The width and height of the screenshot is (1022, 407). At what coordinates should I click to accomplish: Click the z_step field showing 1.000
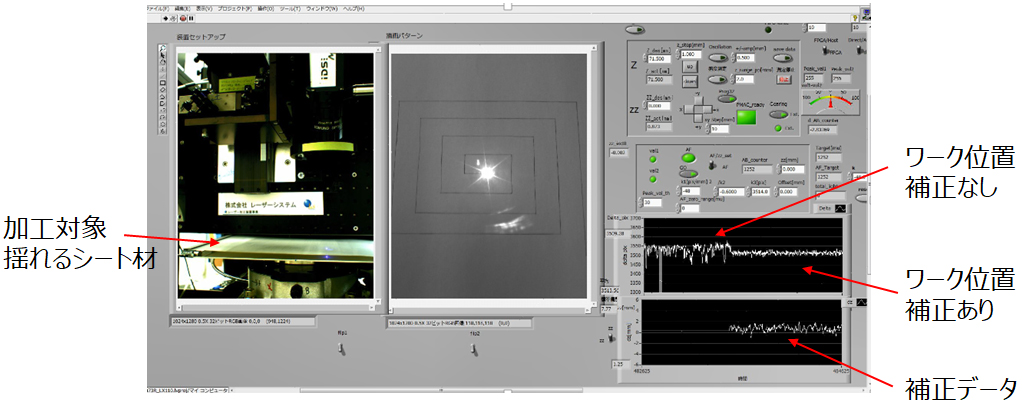click(x=690, y=55)
